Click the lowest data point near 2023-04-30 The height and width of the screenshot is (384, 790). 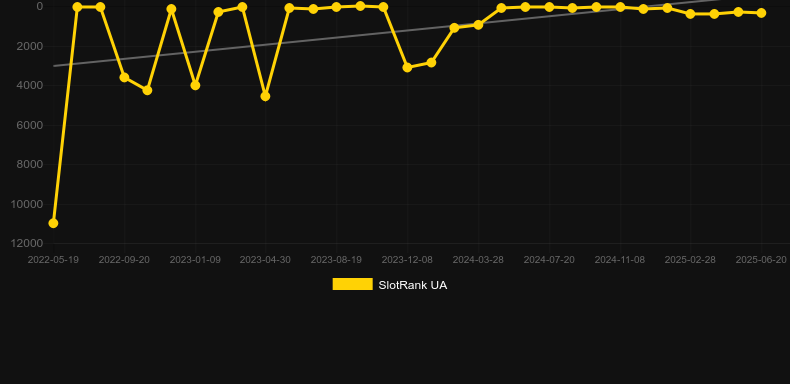pyautogui.click(x=266, y=96)
